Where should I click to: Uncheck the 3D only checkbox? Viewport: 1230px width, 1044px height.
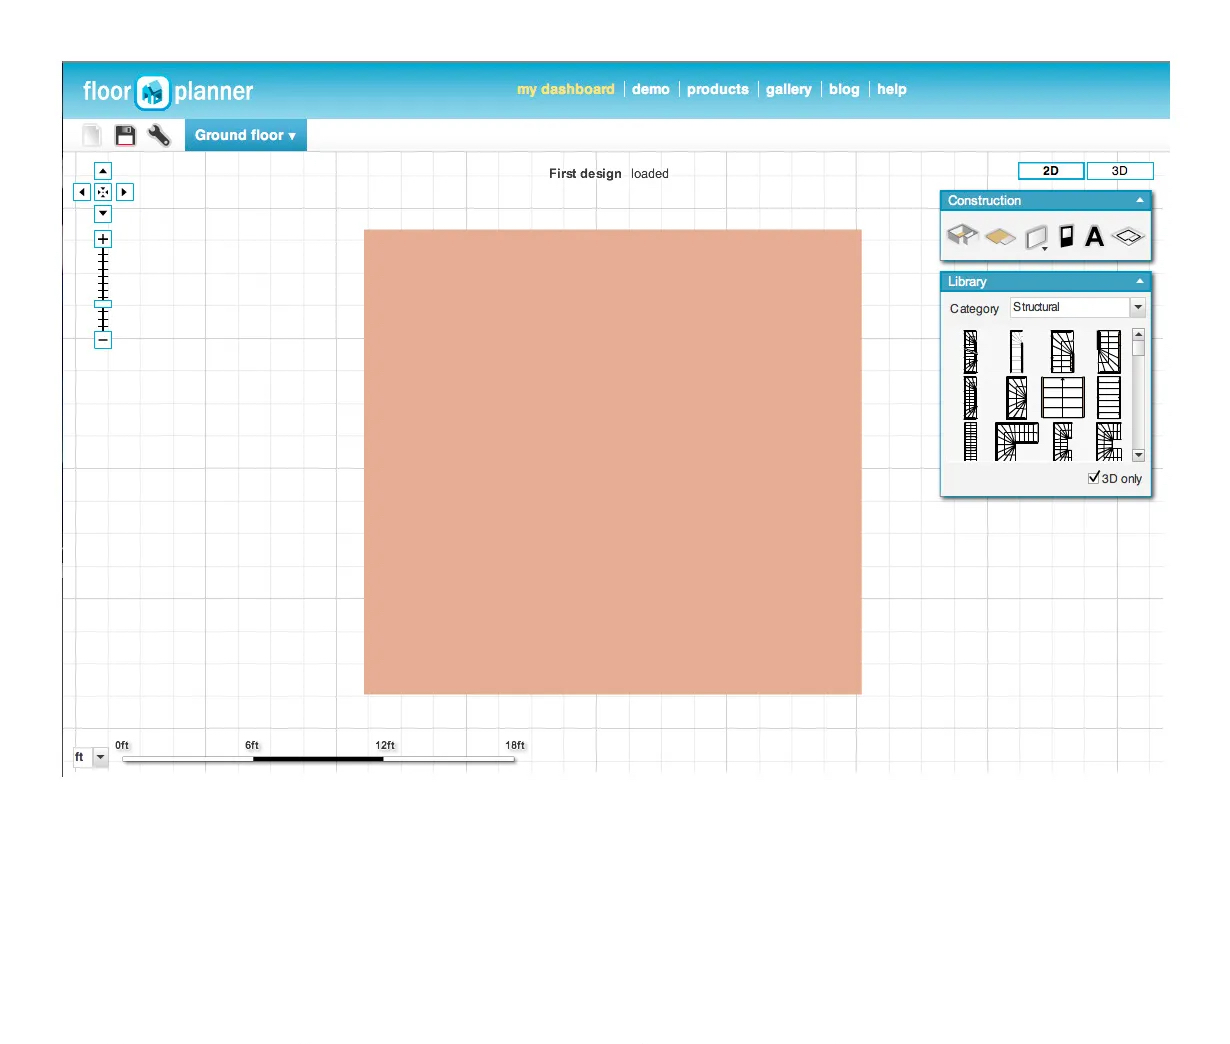point(1094,478)
